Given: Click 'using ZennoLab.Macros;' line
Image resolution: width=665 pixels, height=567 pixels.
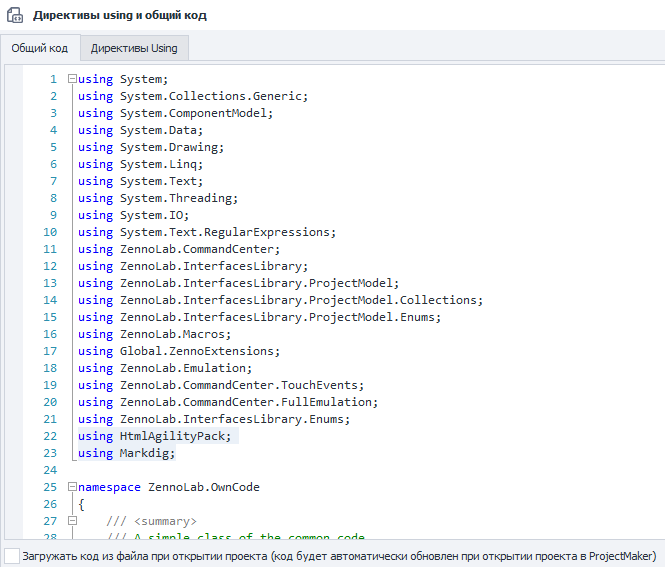Looking at the screenshot, I should point(155,334).
